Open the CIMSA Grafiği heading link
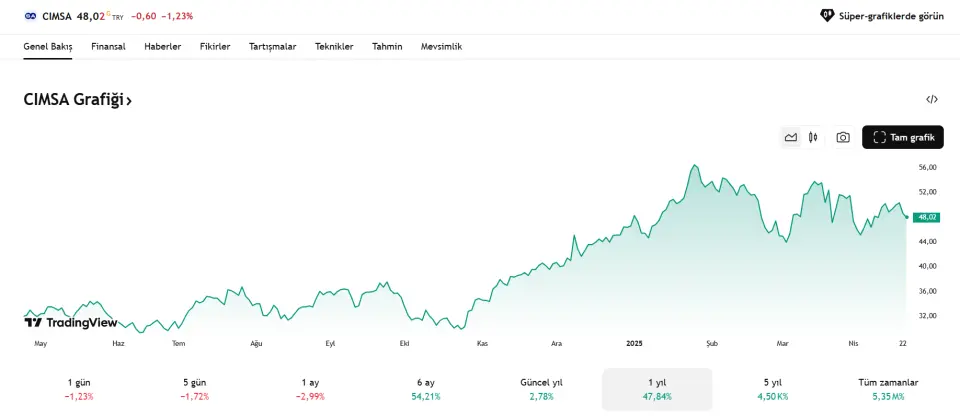This screenshot has height=418, width=960. click(x=78, y=100)
